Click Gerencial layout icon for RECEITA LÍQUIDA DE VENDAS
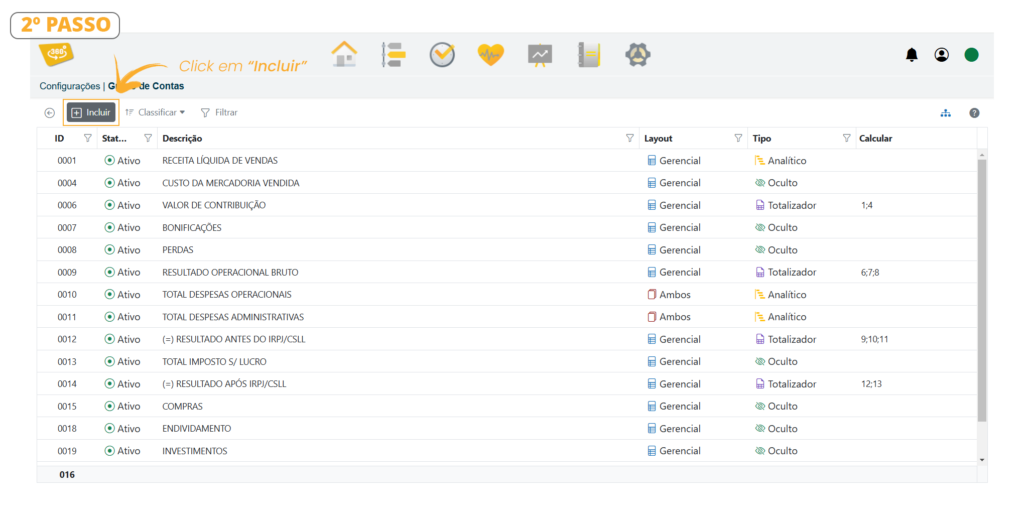 [x=652, y=161]
